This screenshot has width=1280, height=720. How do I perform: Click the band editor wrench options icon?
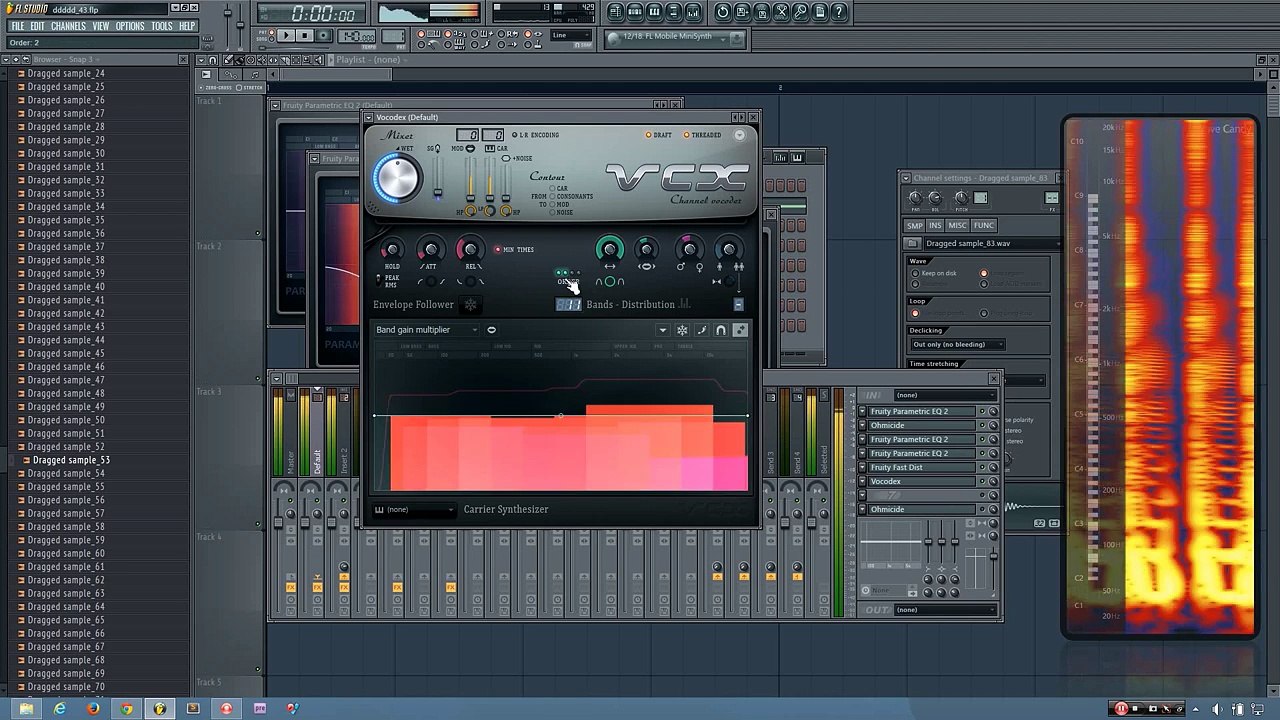click(740, 330)
